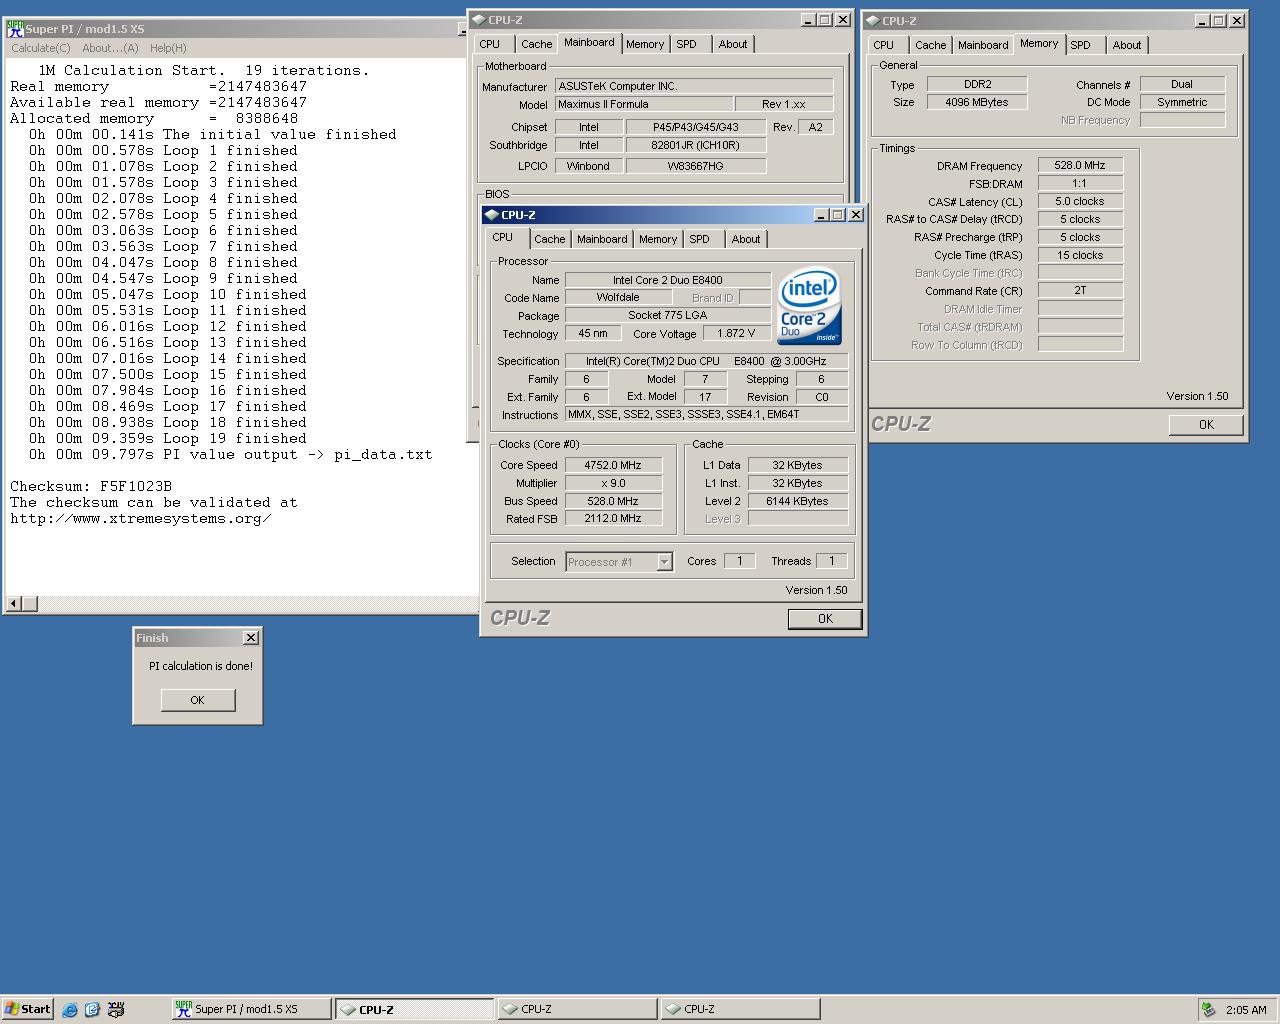Click the Level 2 6144 KBytes field

(798, 501)
